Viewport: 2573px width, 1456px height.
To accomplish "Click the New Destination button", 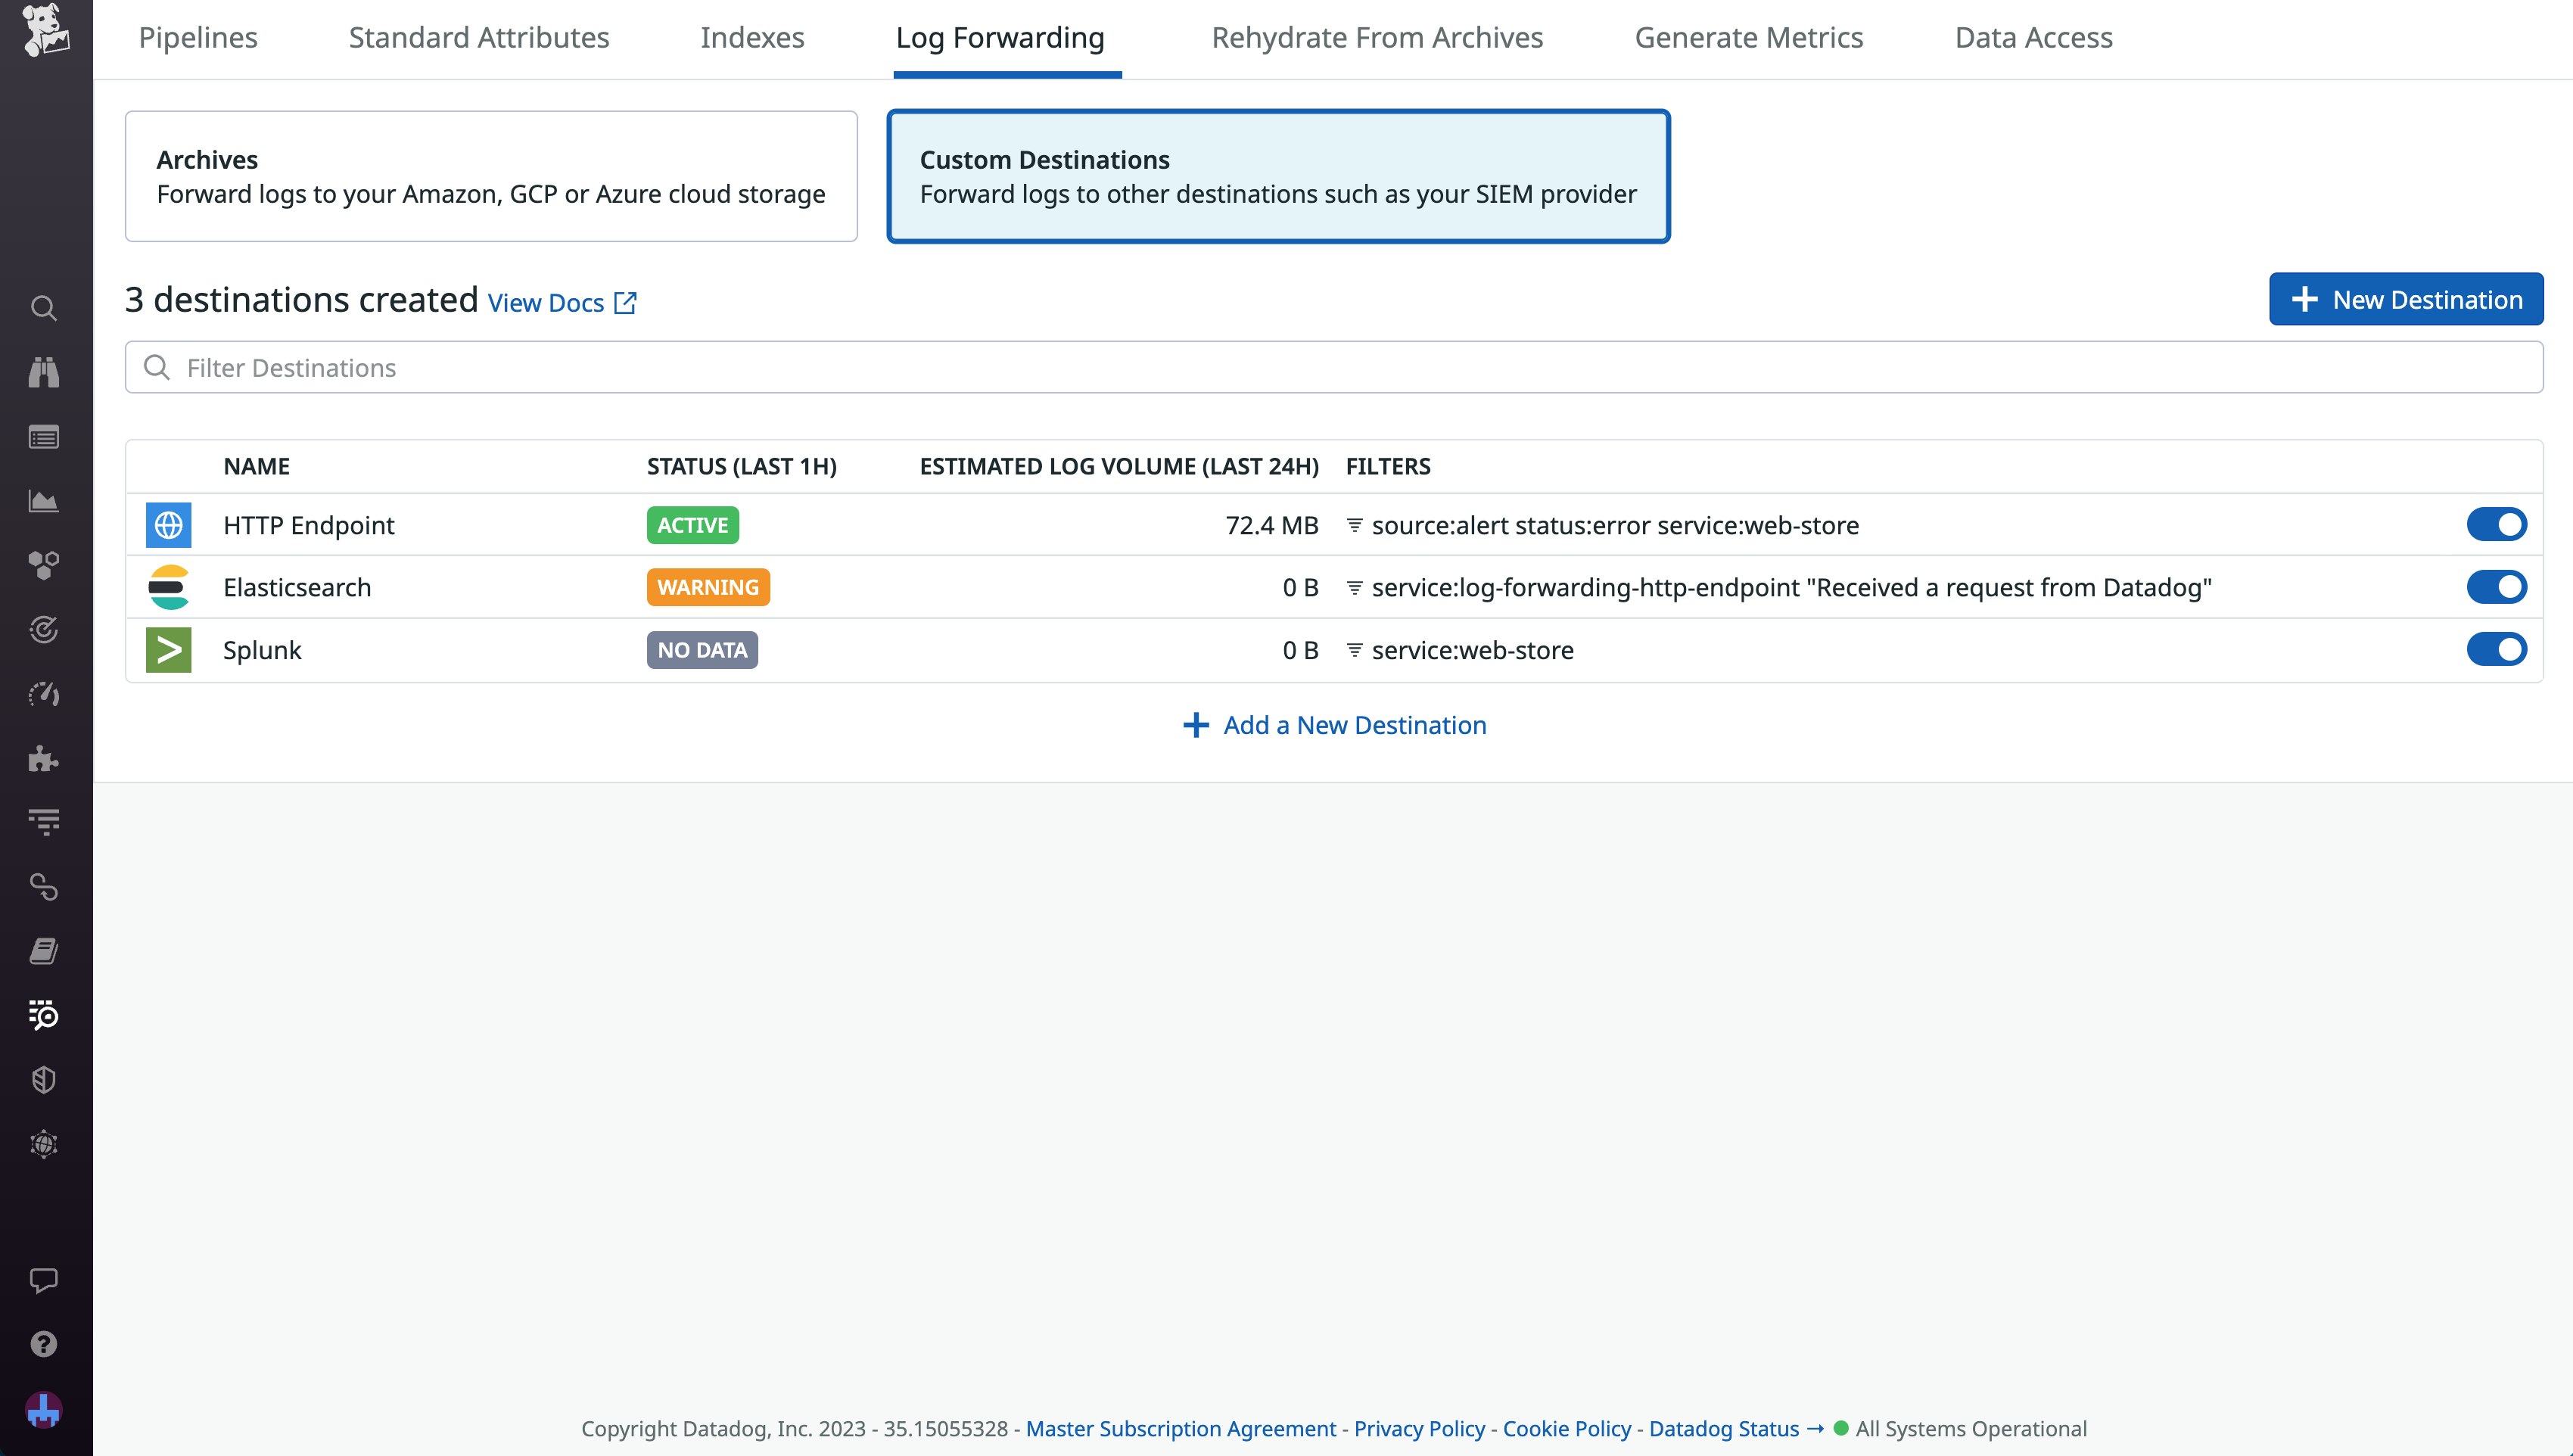I will click(x=2406, y=298).
